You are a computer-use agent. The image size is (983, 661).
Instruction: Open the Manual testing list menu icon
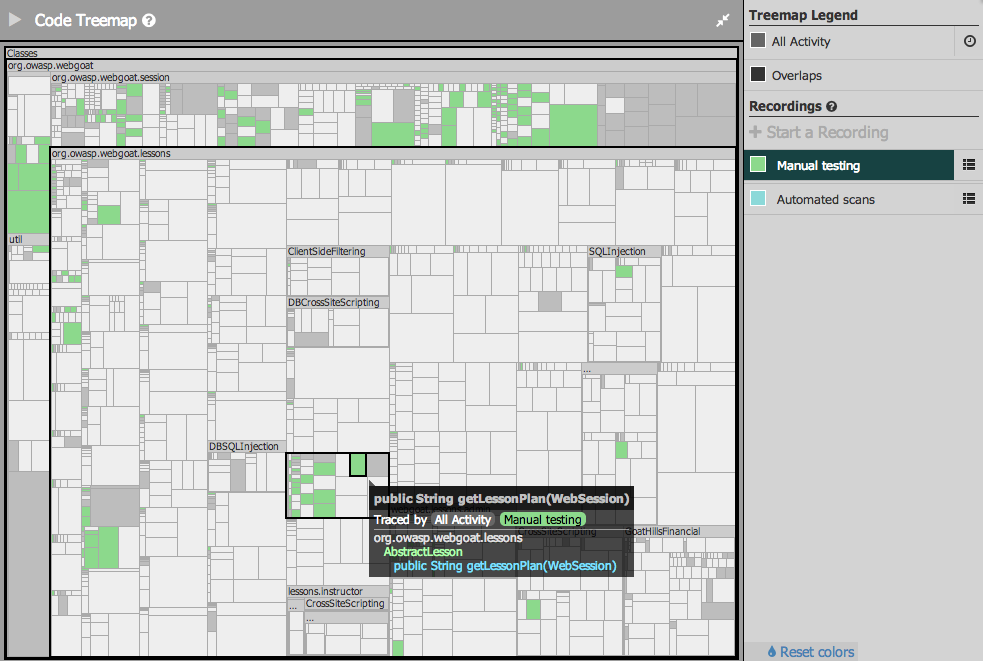(x=968, y=165)
